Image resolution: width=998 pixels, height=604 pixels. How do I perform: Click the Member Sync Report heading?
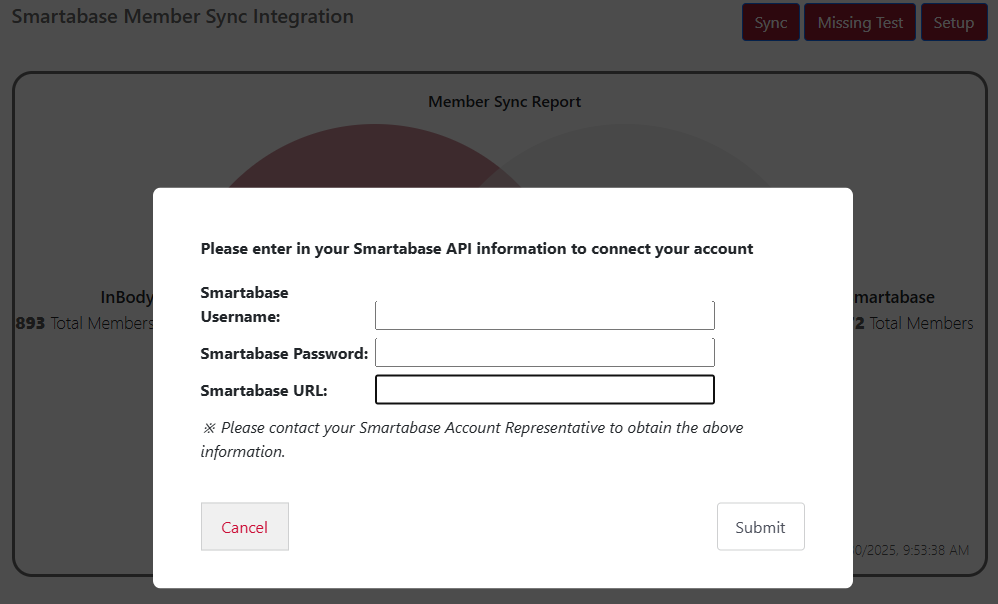pos(504,102)
